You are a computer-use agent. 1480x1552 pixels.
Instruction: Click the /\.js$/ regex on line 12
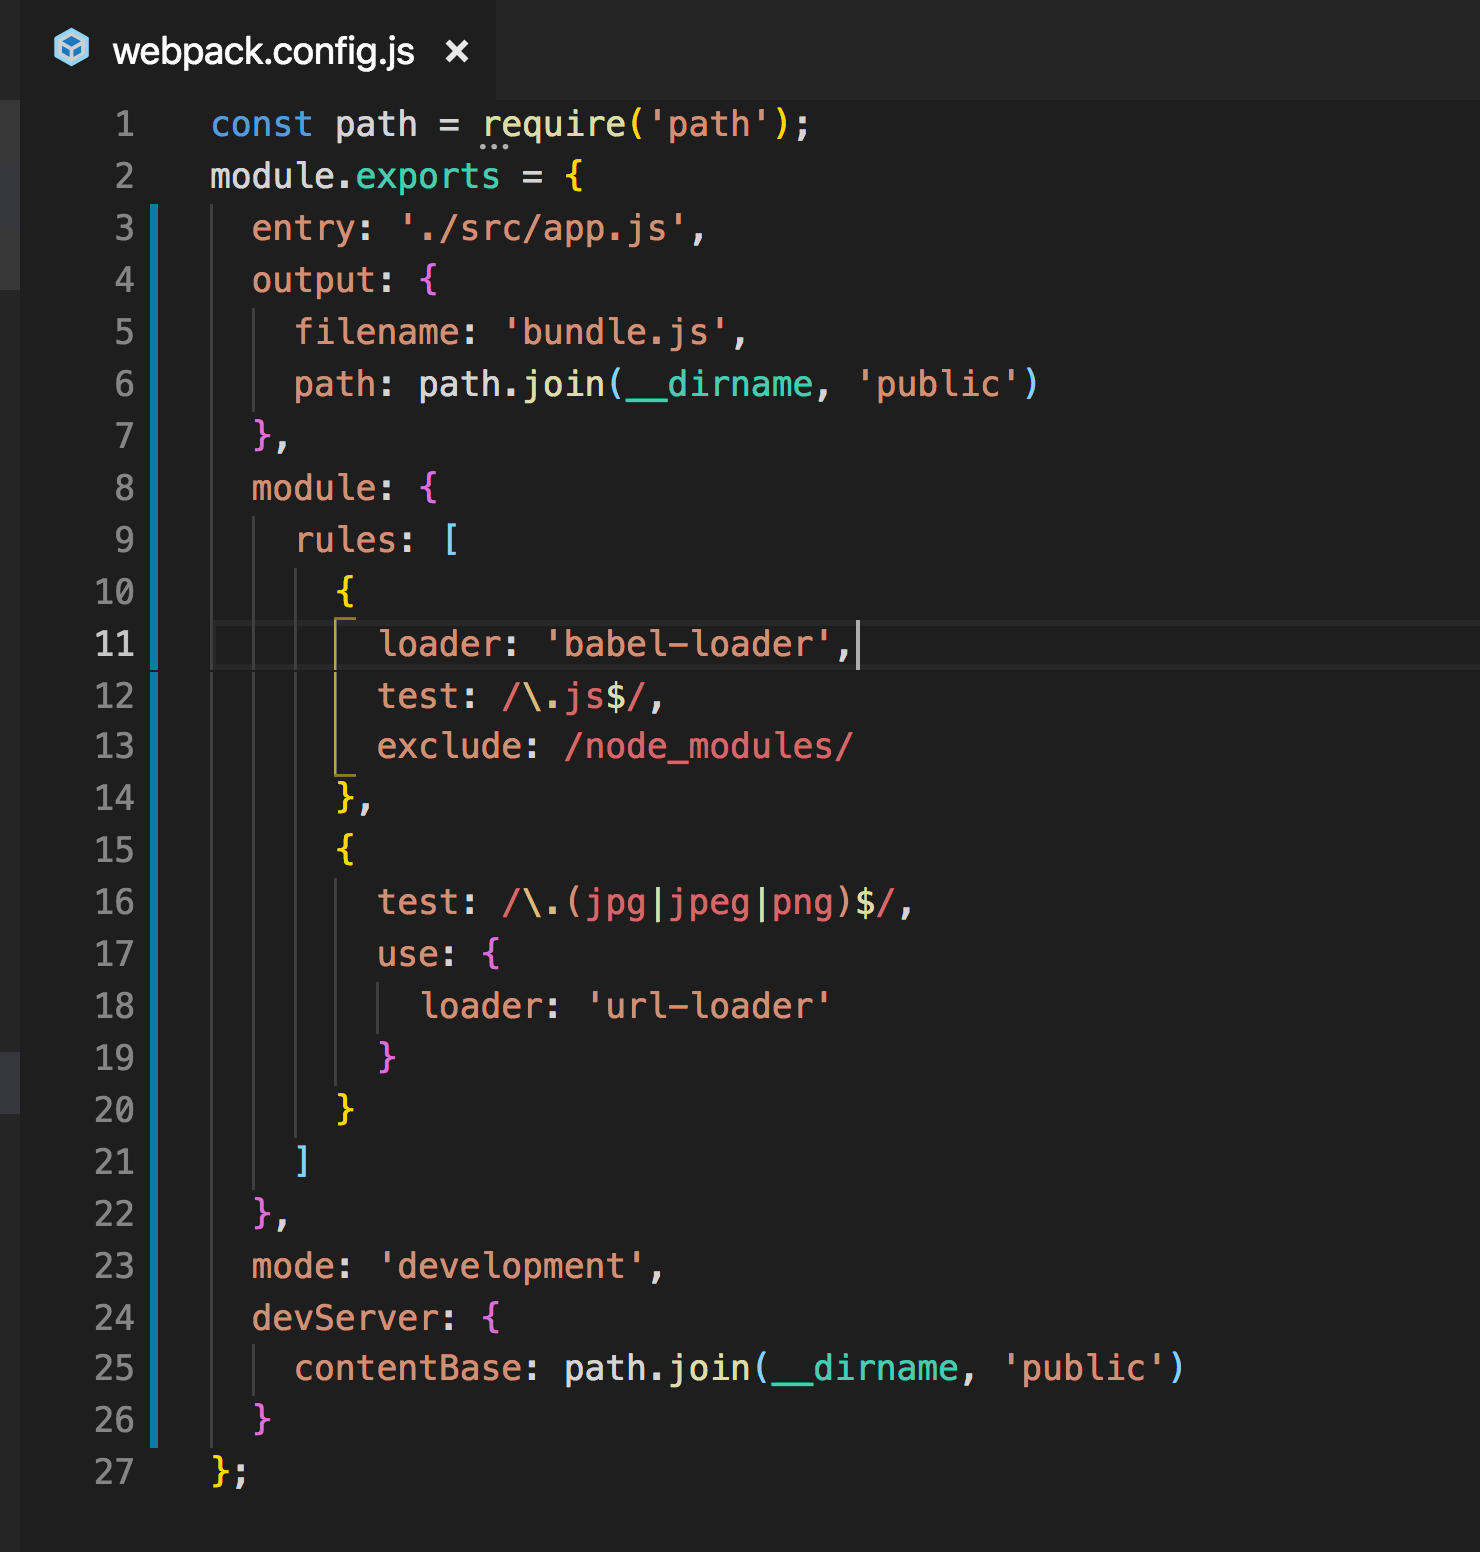click(574, 696)
